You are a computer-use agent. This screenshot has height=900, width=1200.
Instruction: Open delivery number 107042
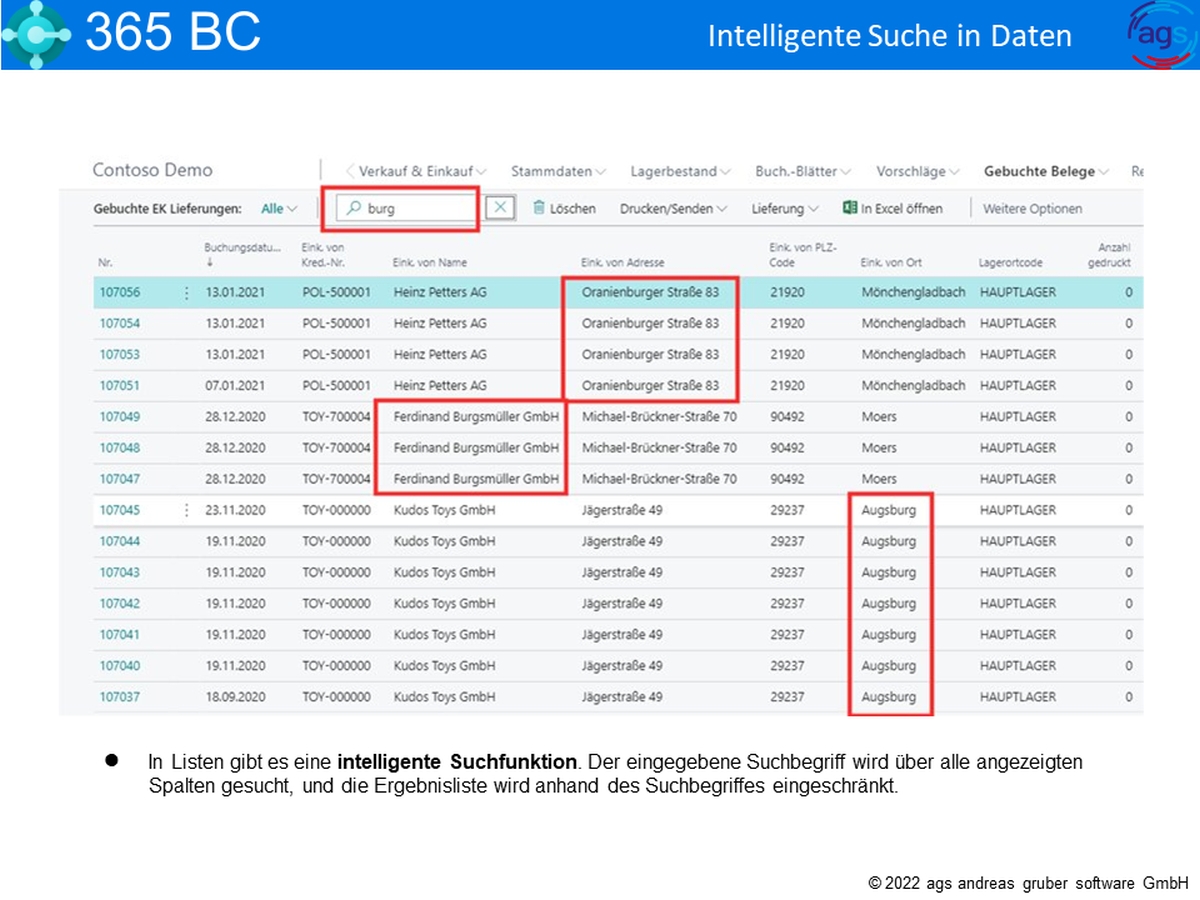point(119,603)
